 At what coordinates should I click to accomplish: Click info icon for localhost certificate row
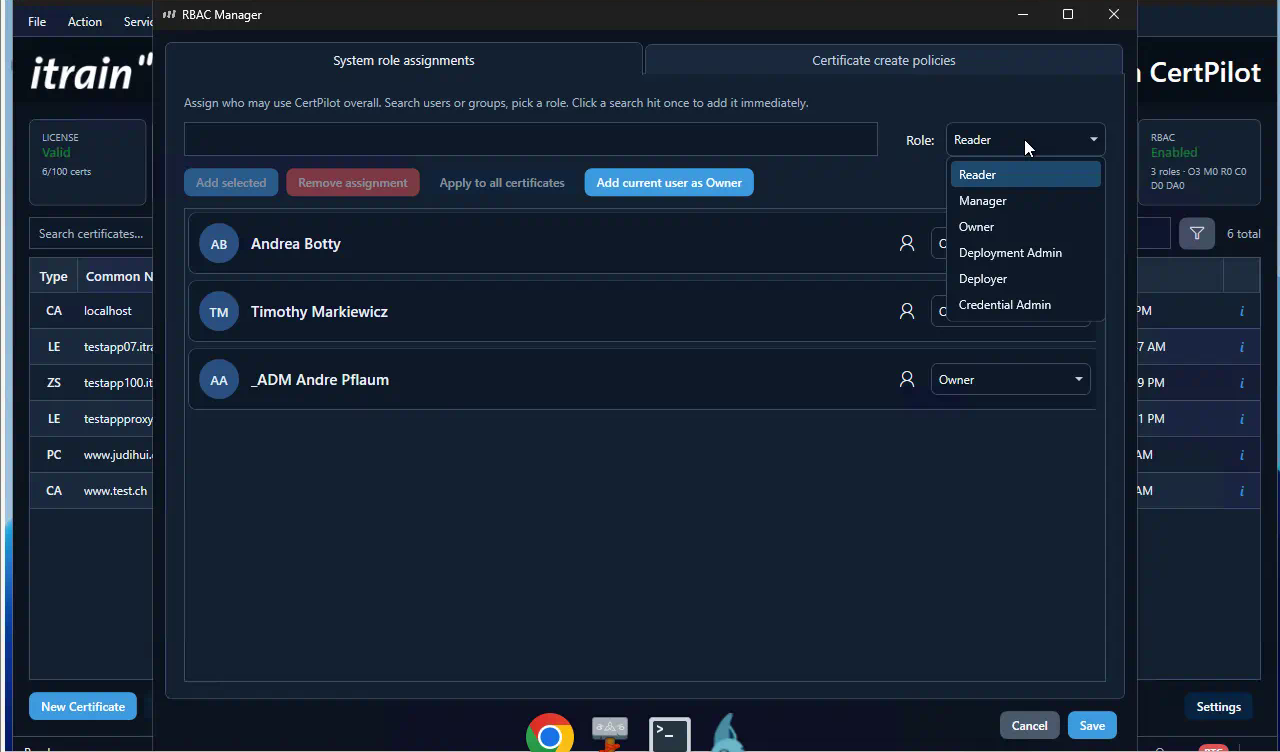1242,311
